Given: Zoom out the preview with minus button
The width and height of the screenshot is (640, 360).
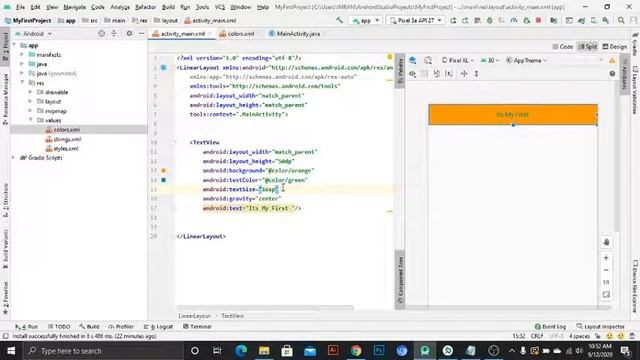Looking at the screenshot, I should [606, 270].
